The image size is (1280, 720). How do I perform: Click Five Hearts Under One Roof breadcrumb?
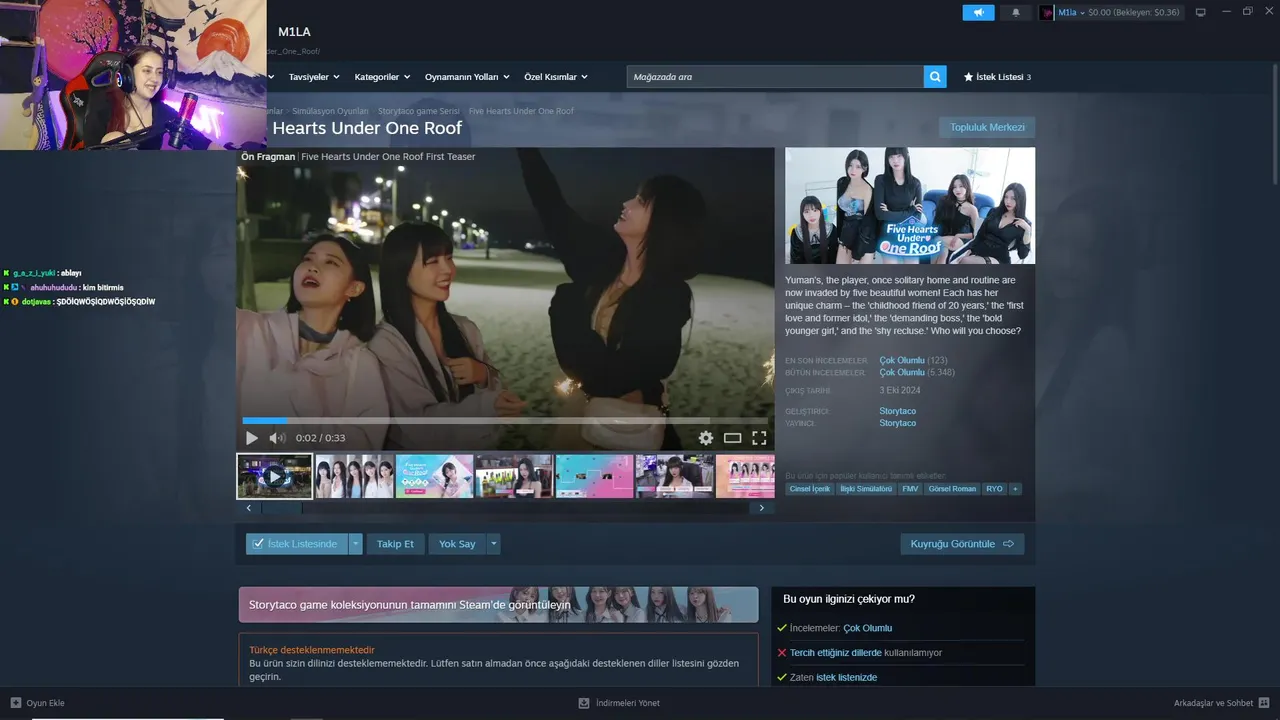521,111
